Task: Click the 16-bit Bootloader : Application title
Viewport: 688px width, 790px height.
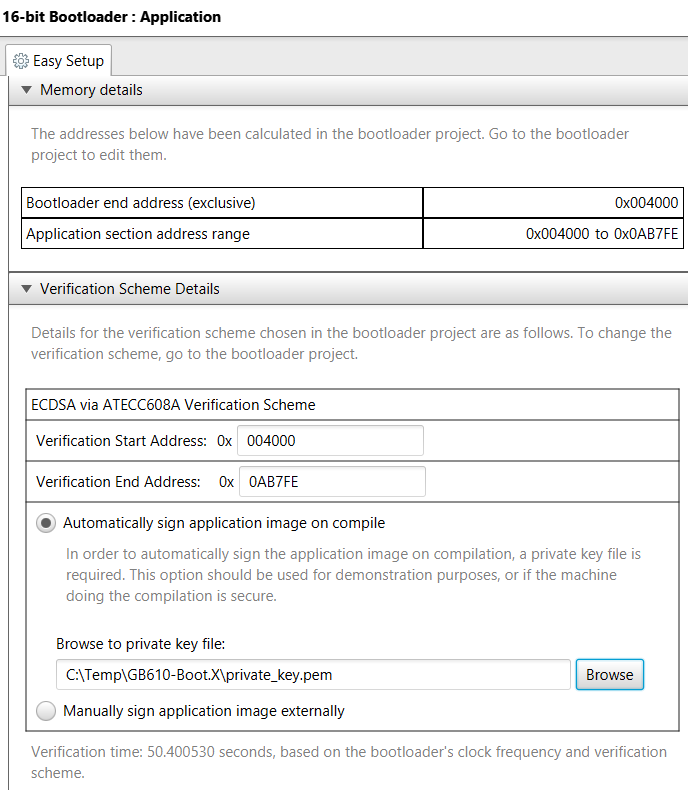Action: (x=112, y=17)
